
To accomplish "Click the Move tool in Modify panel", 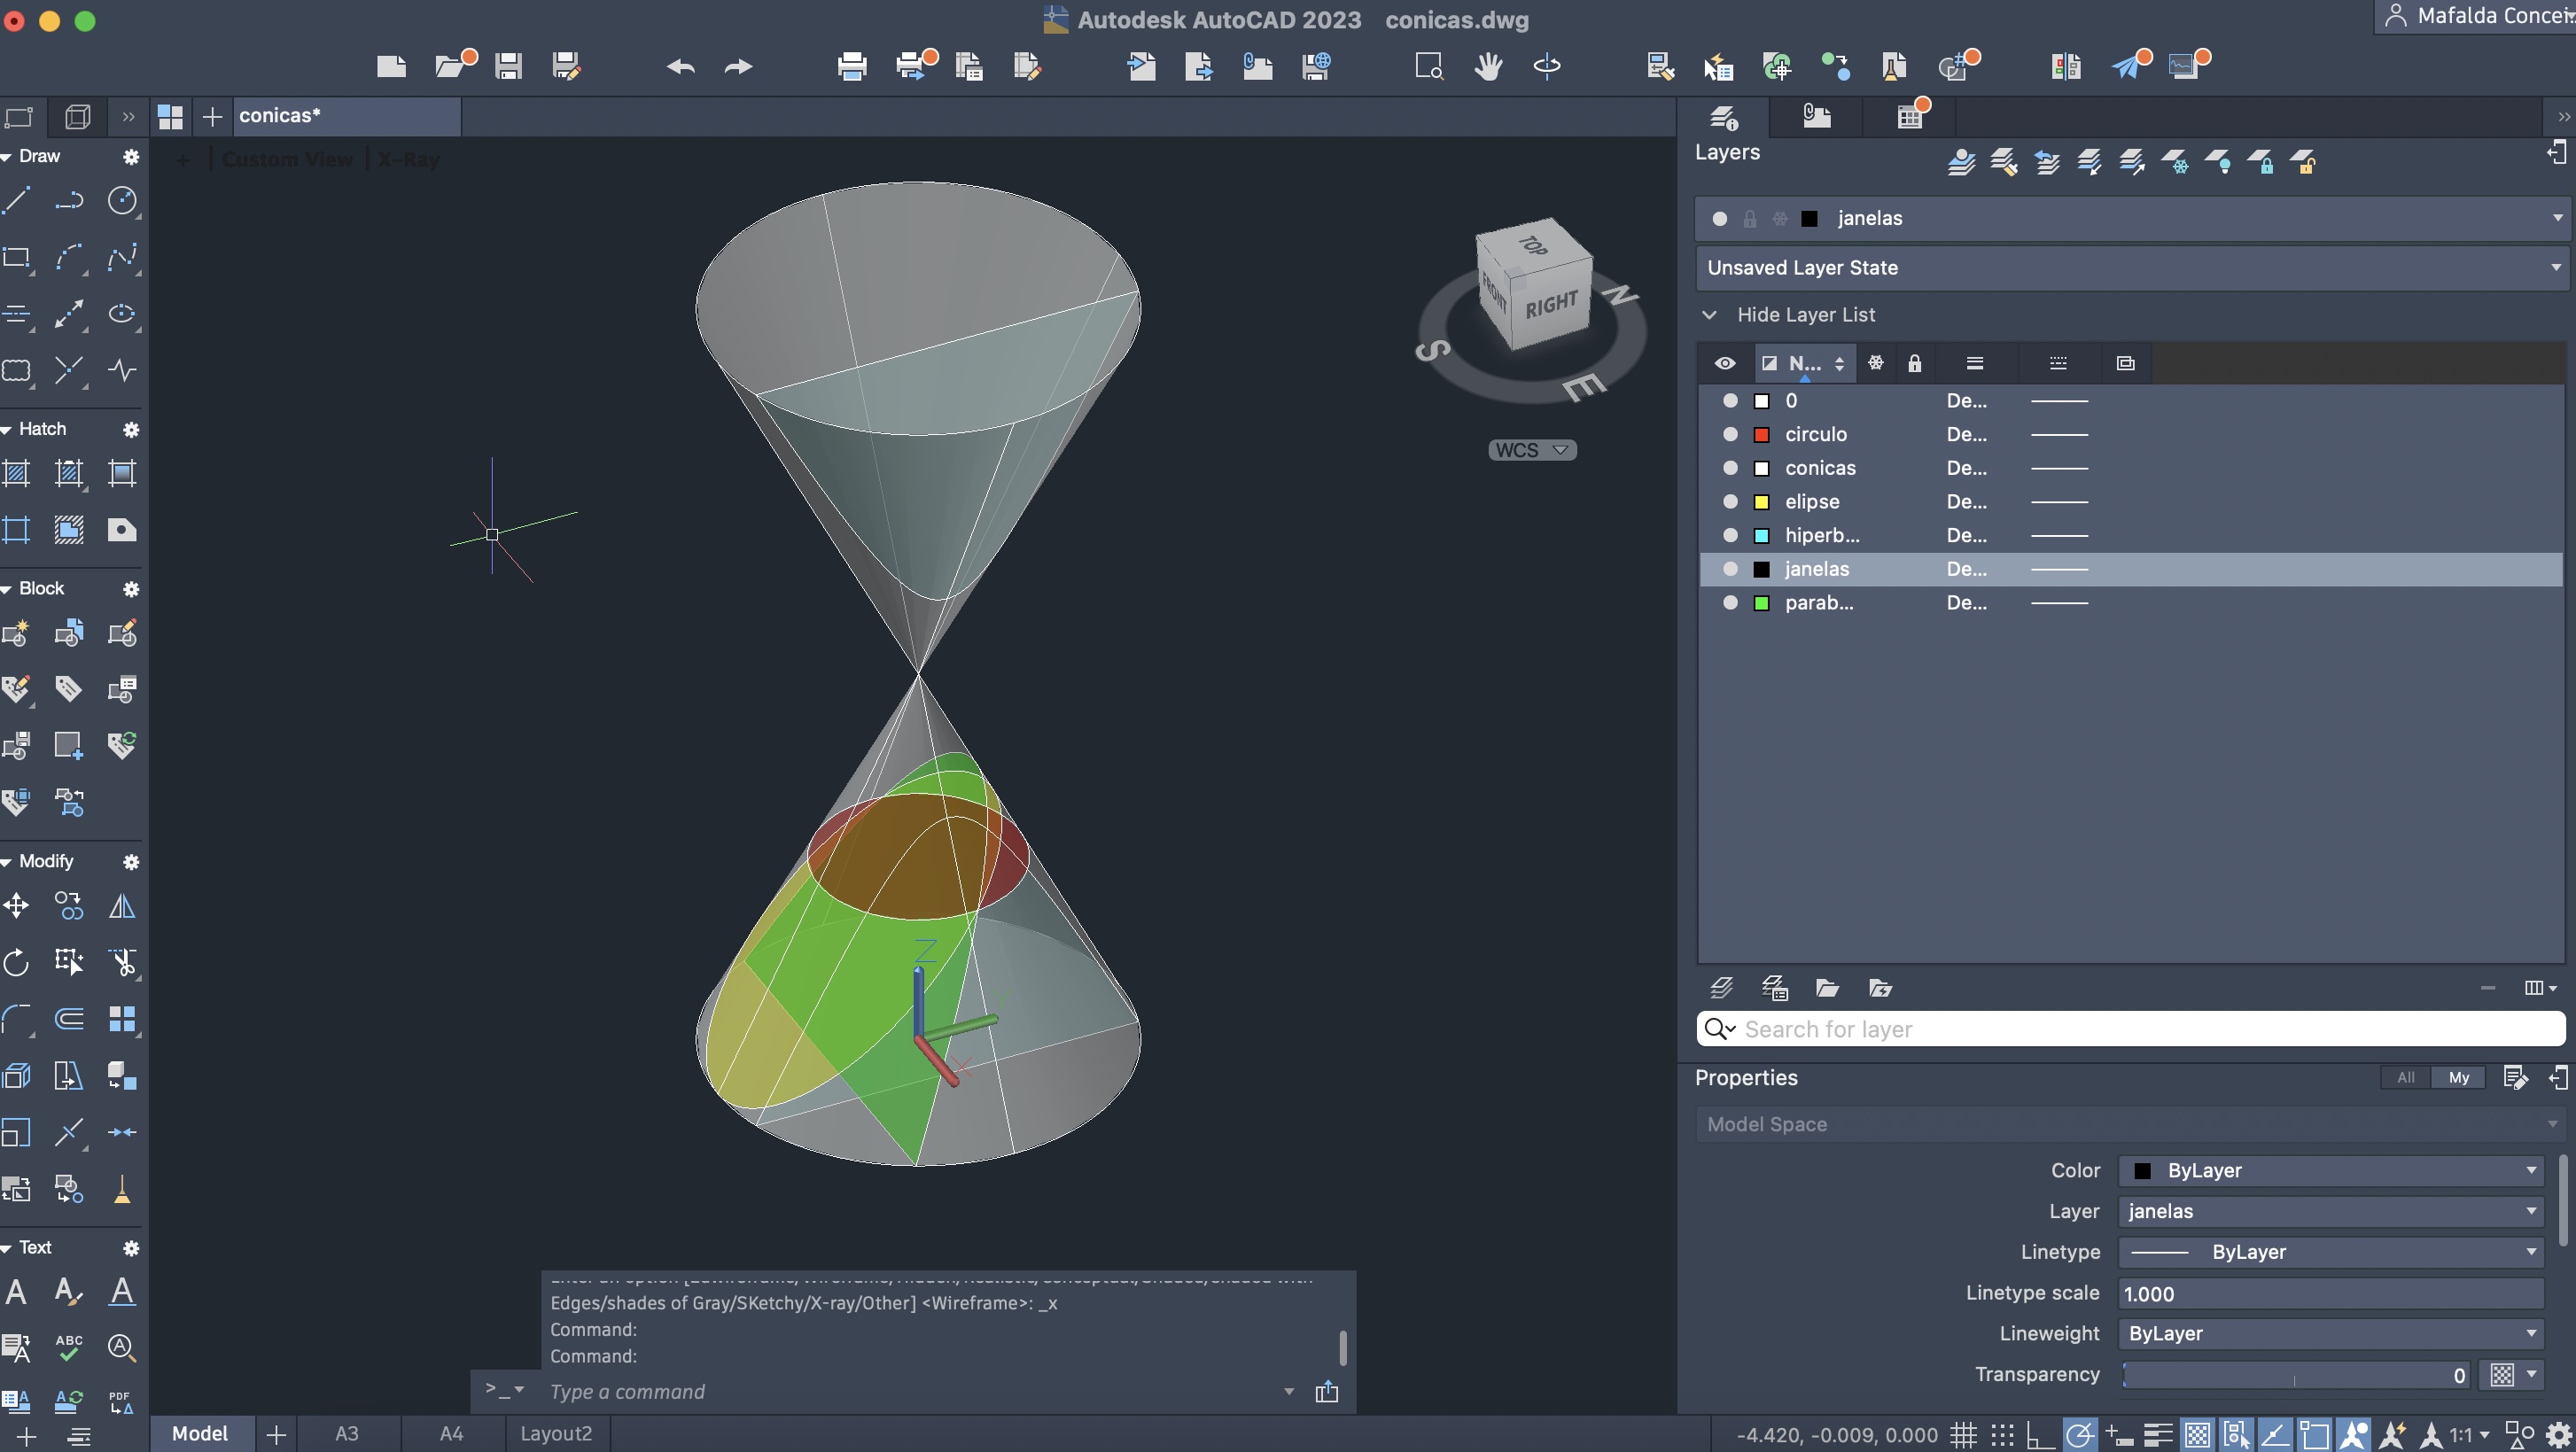I will click(16, 906).
